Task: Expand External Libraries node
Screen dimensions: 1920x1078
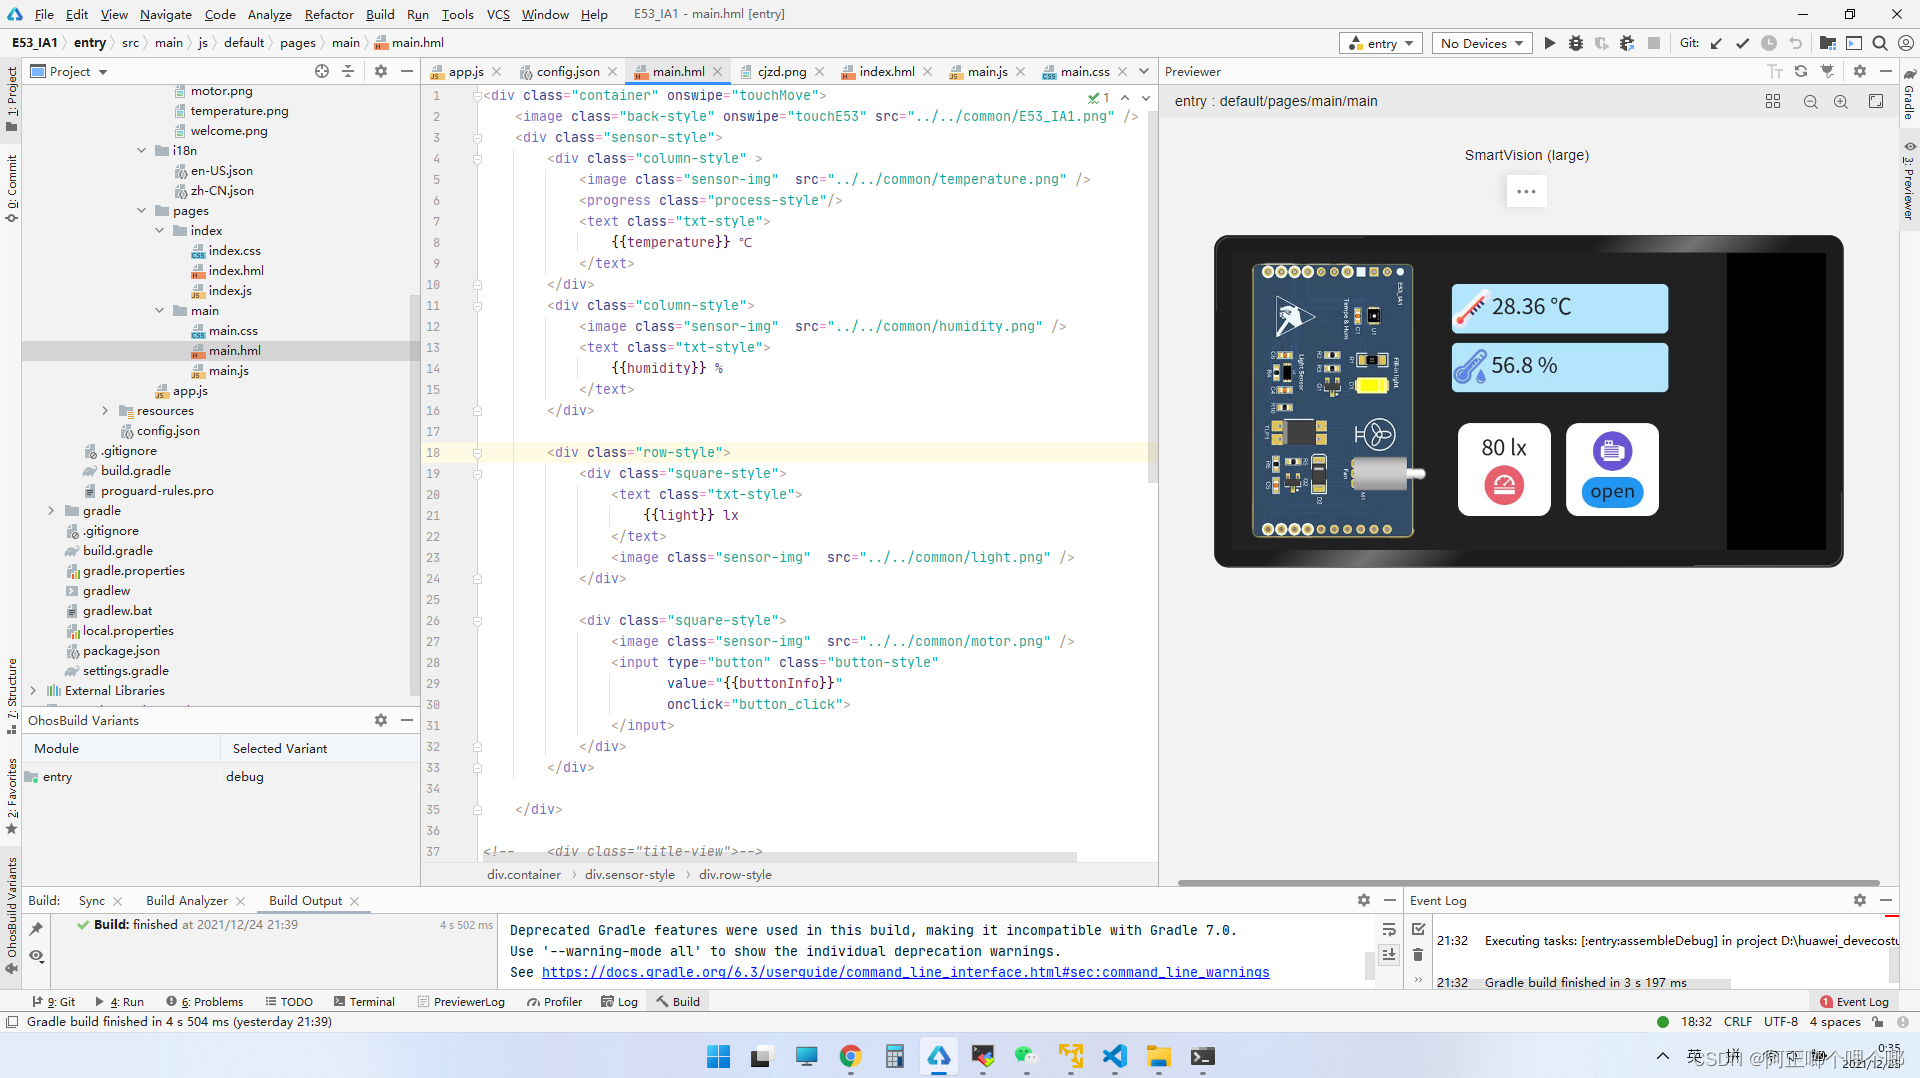Action: [33, 691]
